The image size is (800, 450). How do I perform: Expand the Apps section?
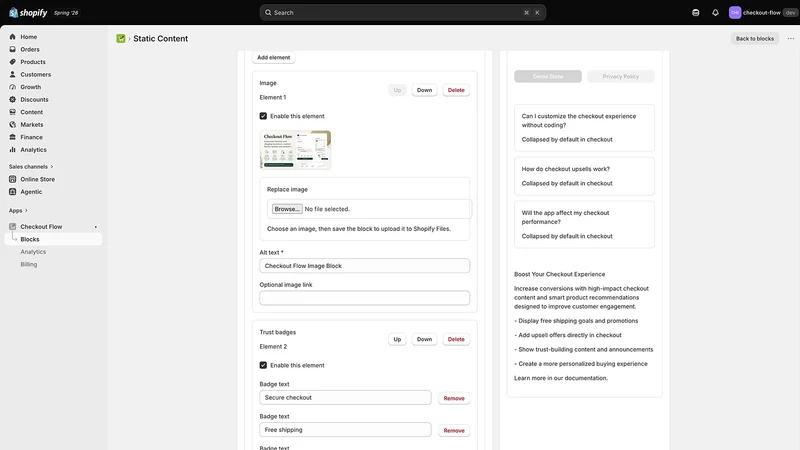[18, 211]
